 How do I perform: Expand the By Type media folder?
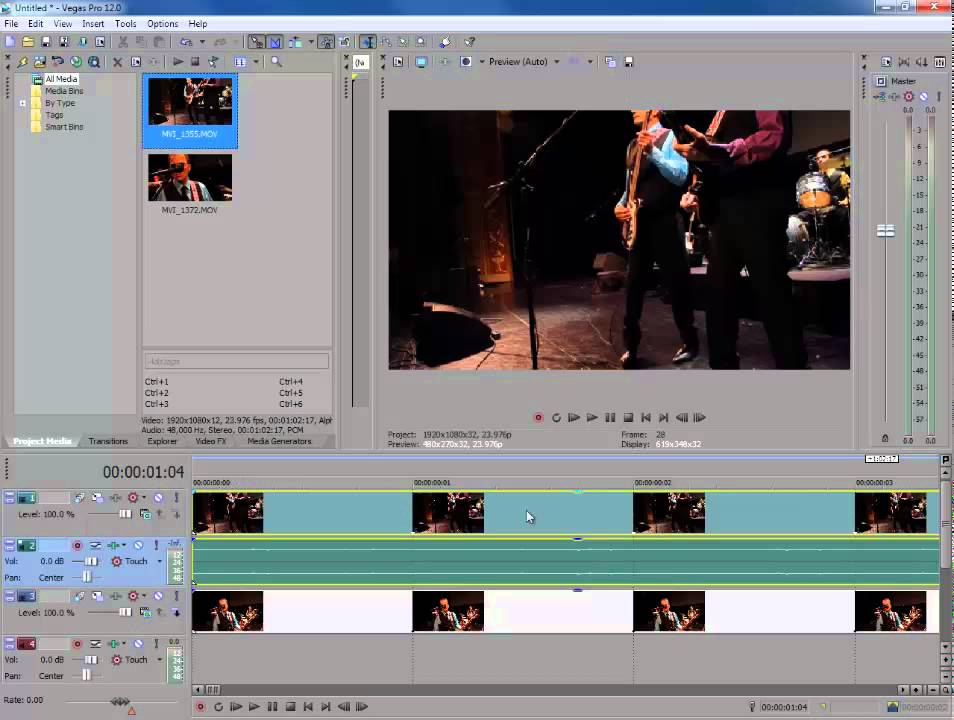23,103
